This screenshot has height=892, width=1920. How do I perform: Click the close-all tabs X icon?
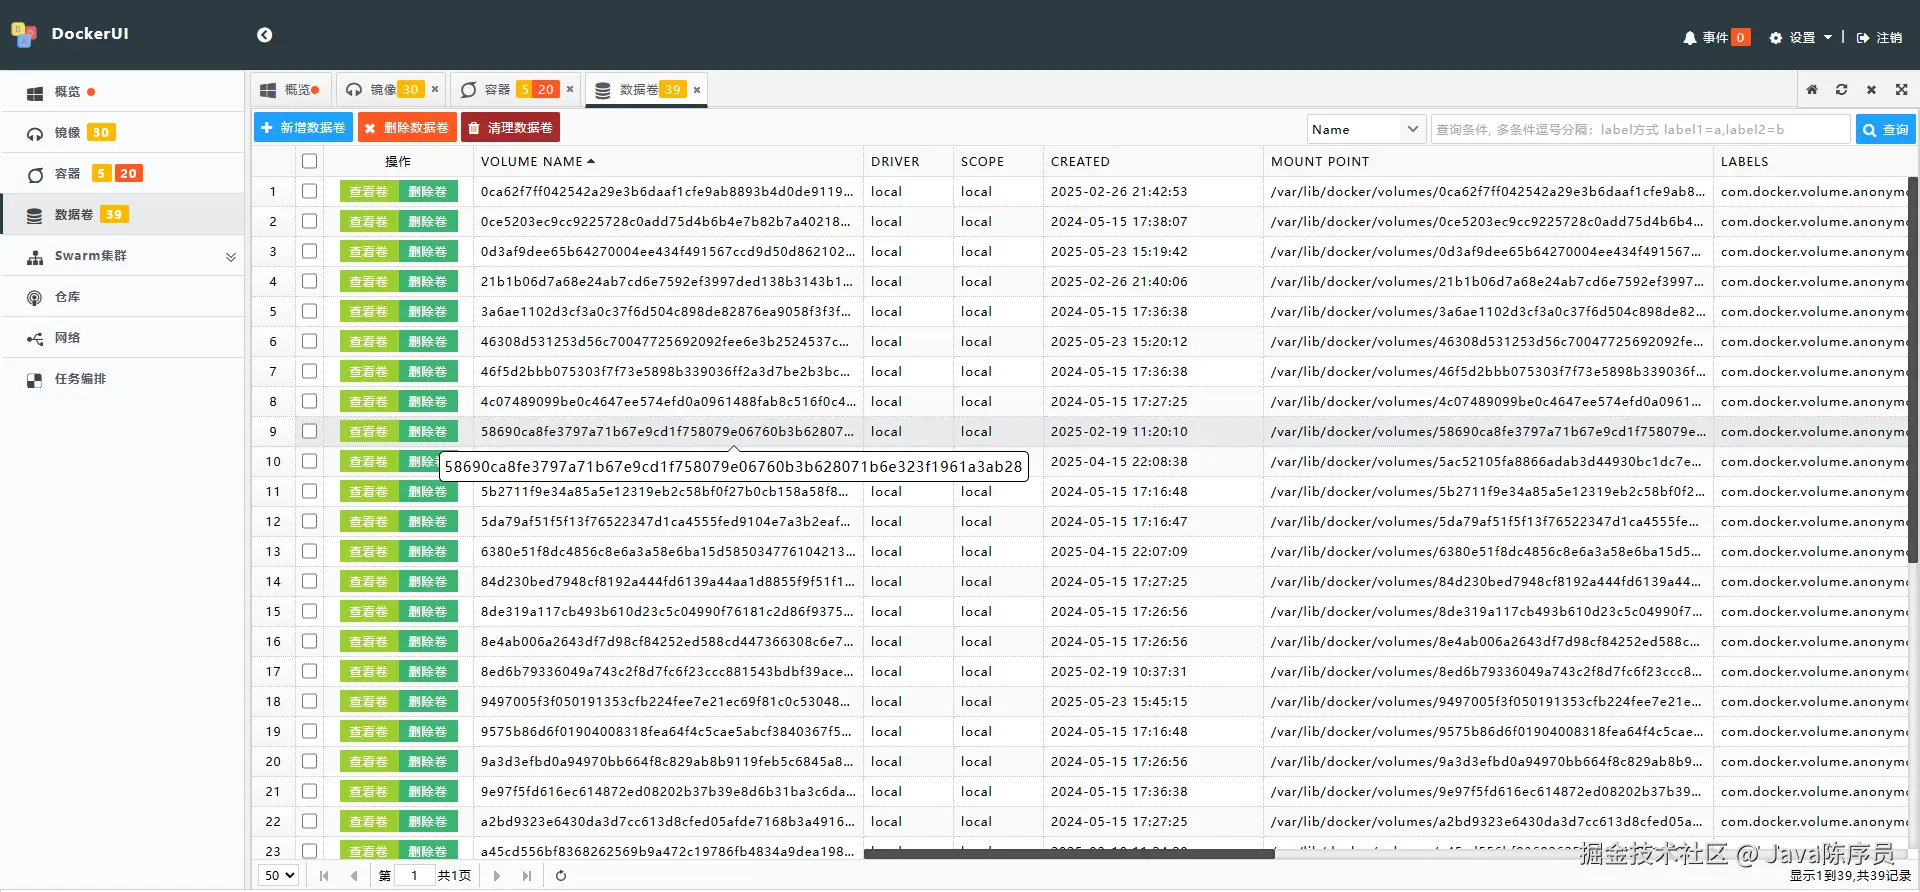coord(1871,90)
